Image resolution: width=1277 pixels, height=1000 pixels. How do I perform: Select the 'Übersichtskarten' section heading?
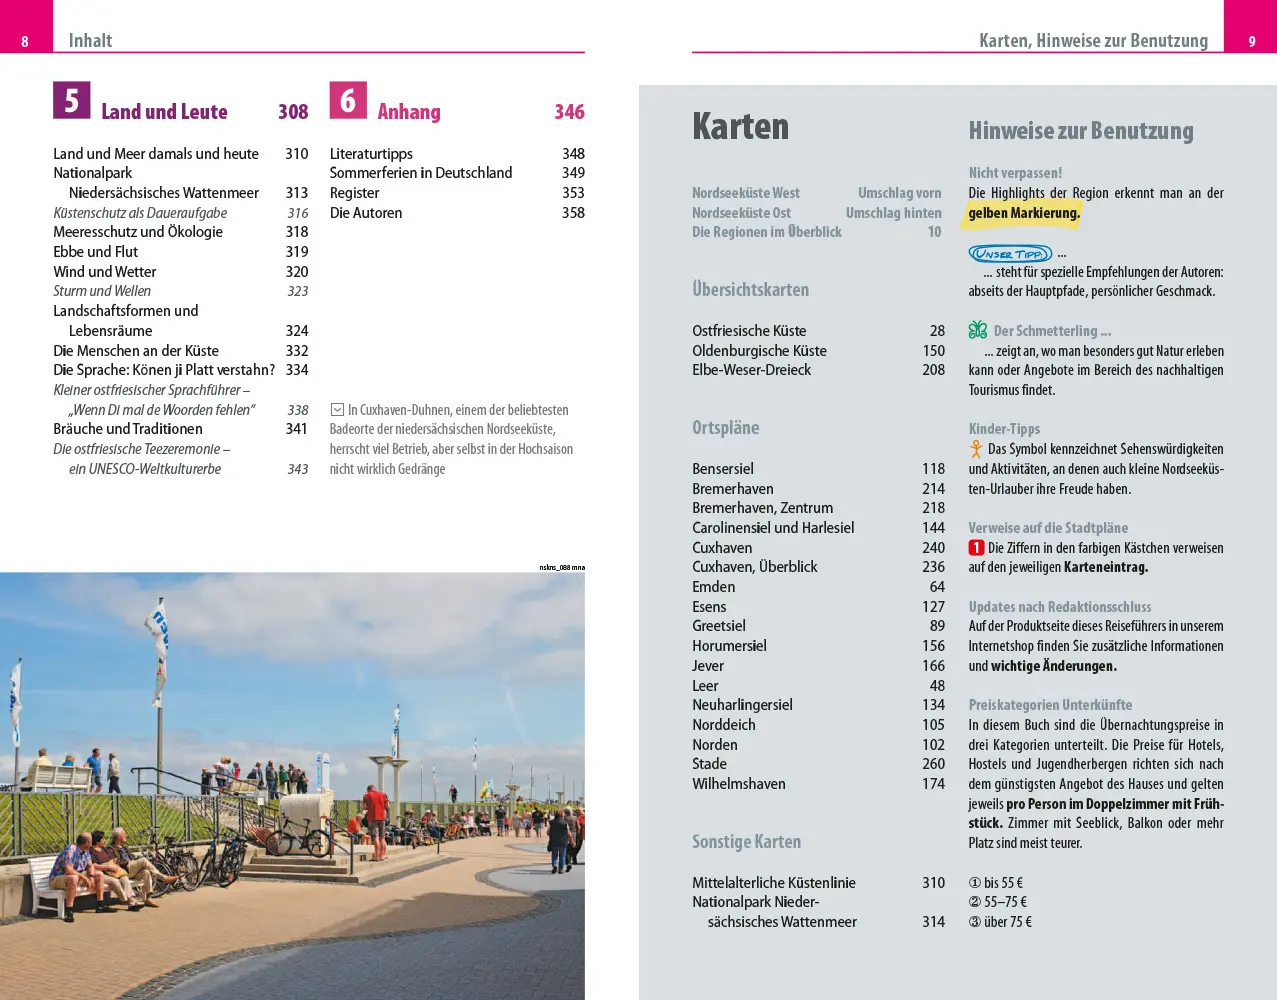pos(750,290)
